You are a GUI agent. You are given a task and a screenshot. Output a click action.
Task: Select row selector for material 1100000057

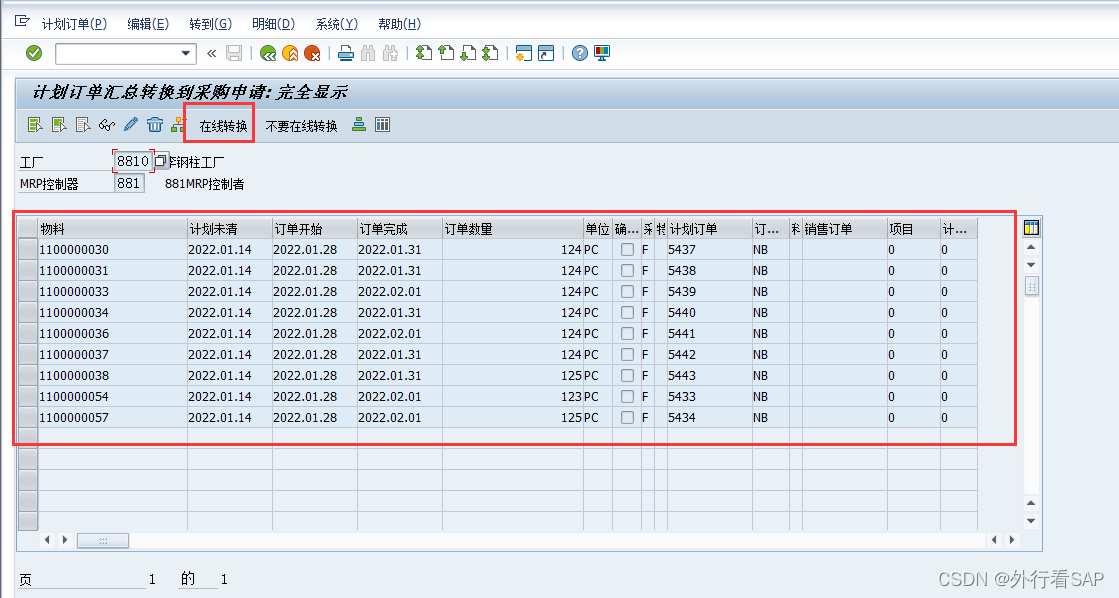(x=28, y=417)
